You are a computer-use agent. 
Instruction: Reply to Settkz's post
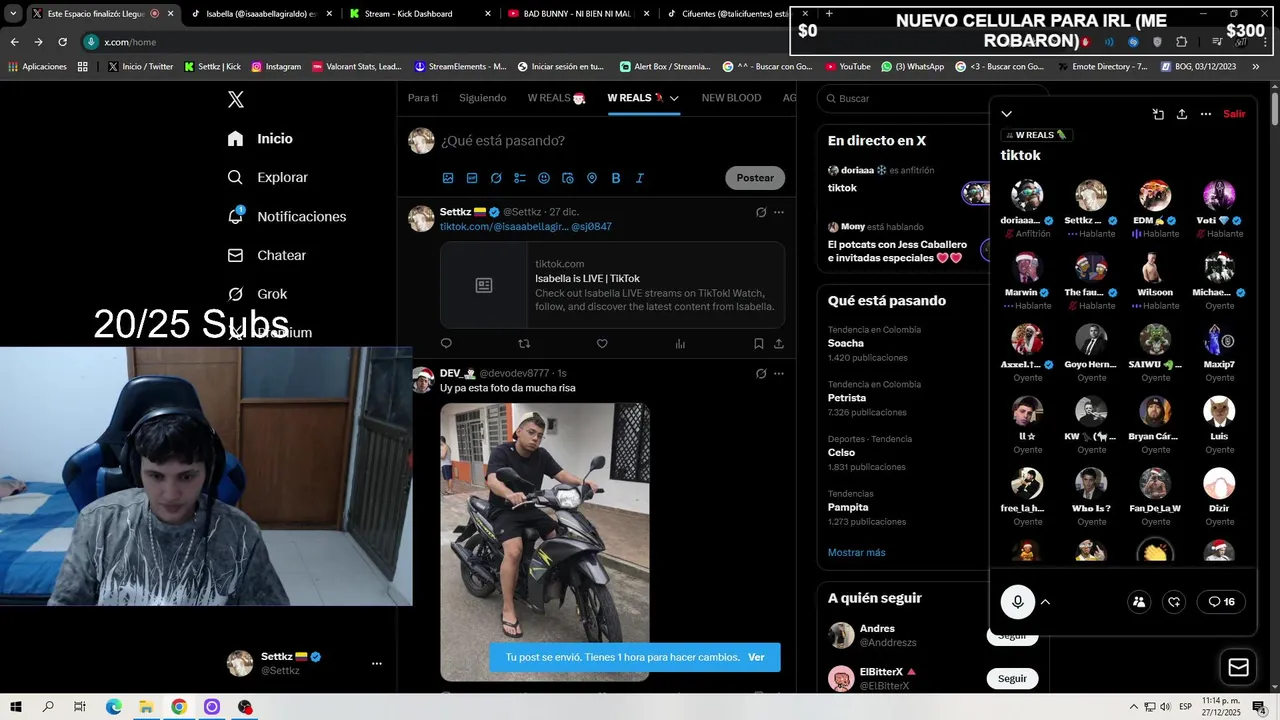point(446,344)
